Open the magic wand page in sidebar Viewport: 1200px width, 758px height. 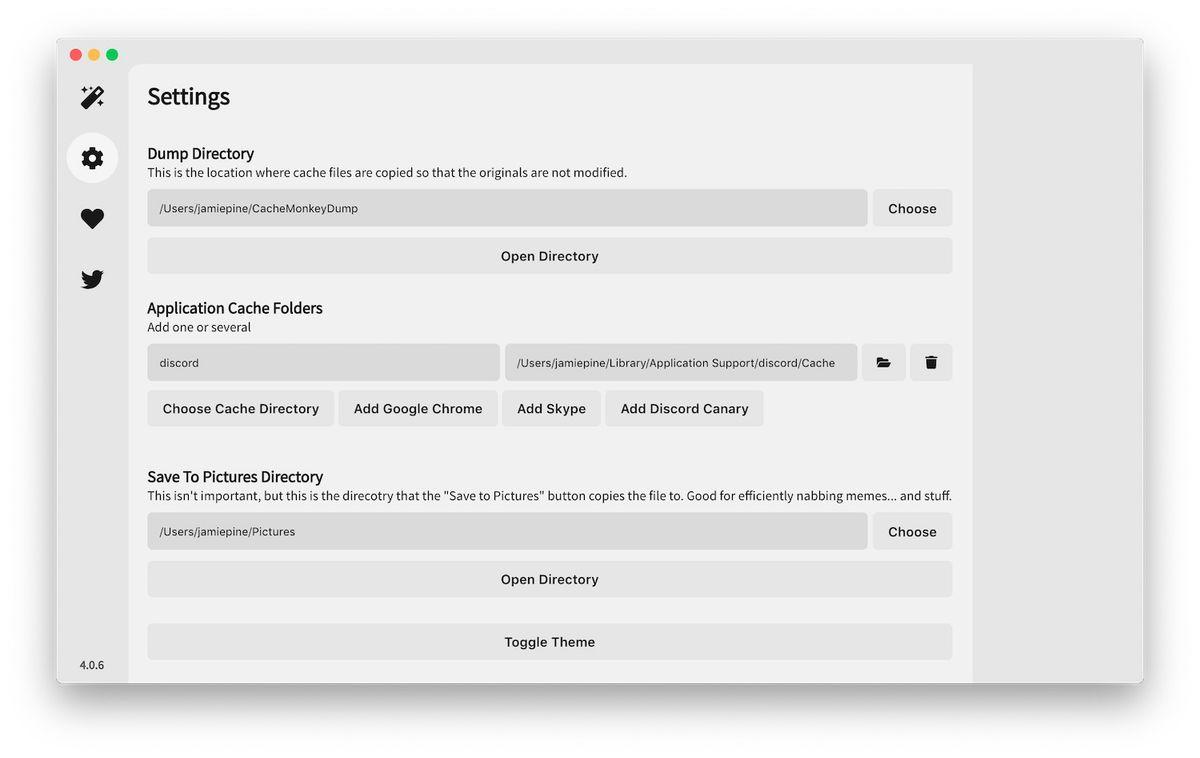pos(92,97)
